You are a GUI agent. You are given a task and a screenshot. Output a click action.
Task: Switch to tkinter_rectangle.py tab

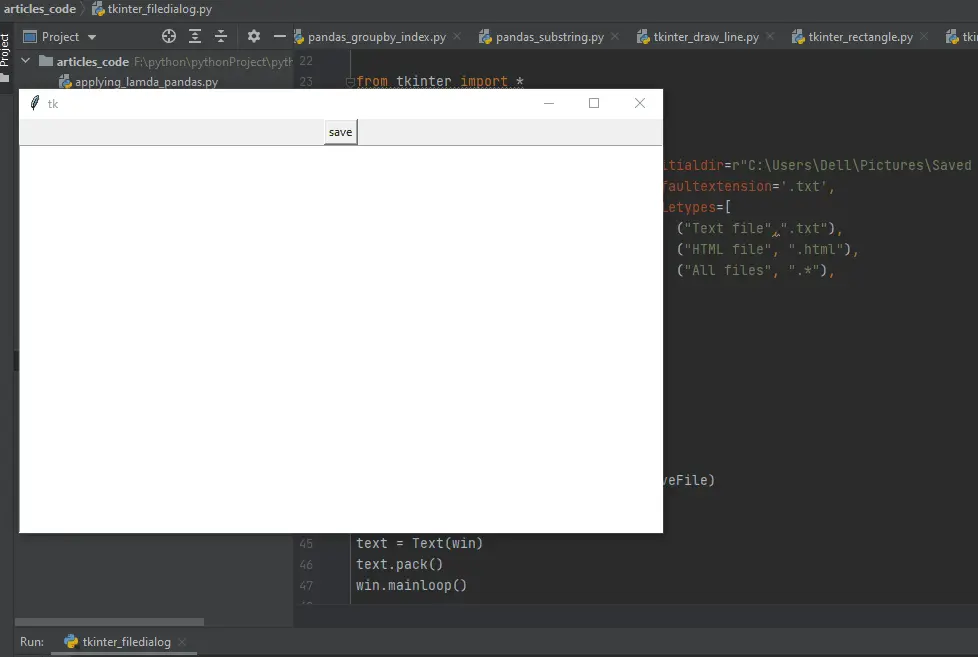pos(860,37)
